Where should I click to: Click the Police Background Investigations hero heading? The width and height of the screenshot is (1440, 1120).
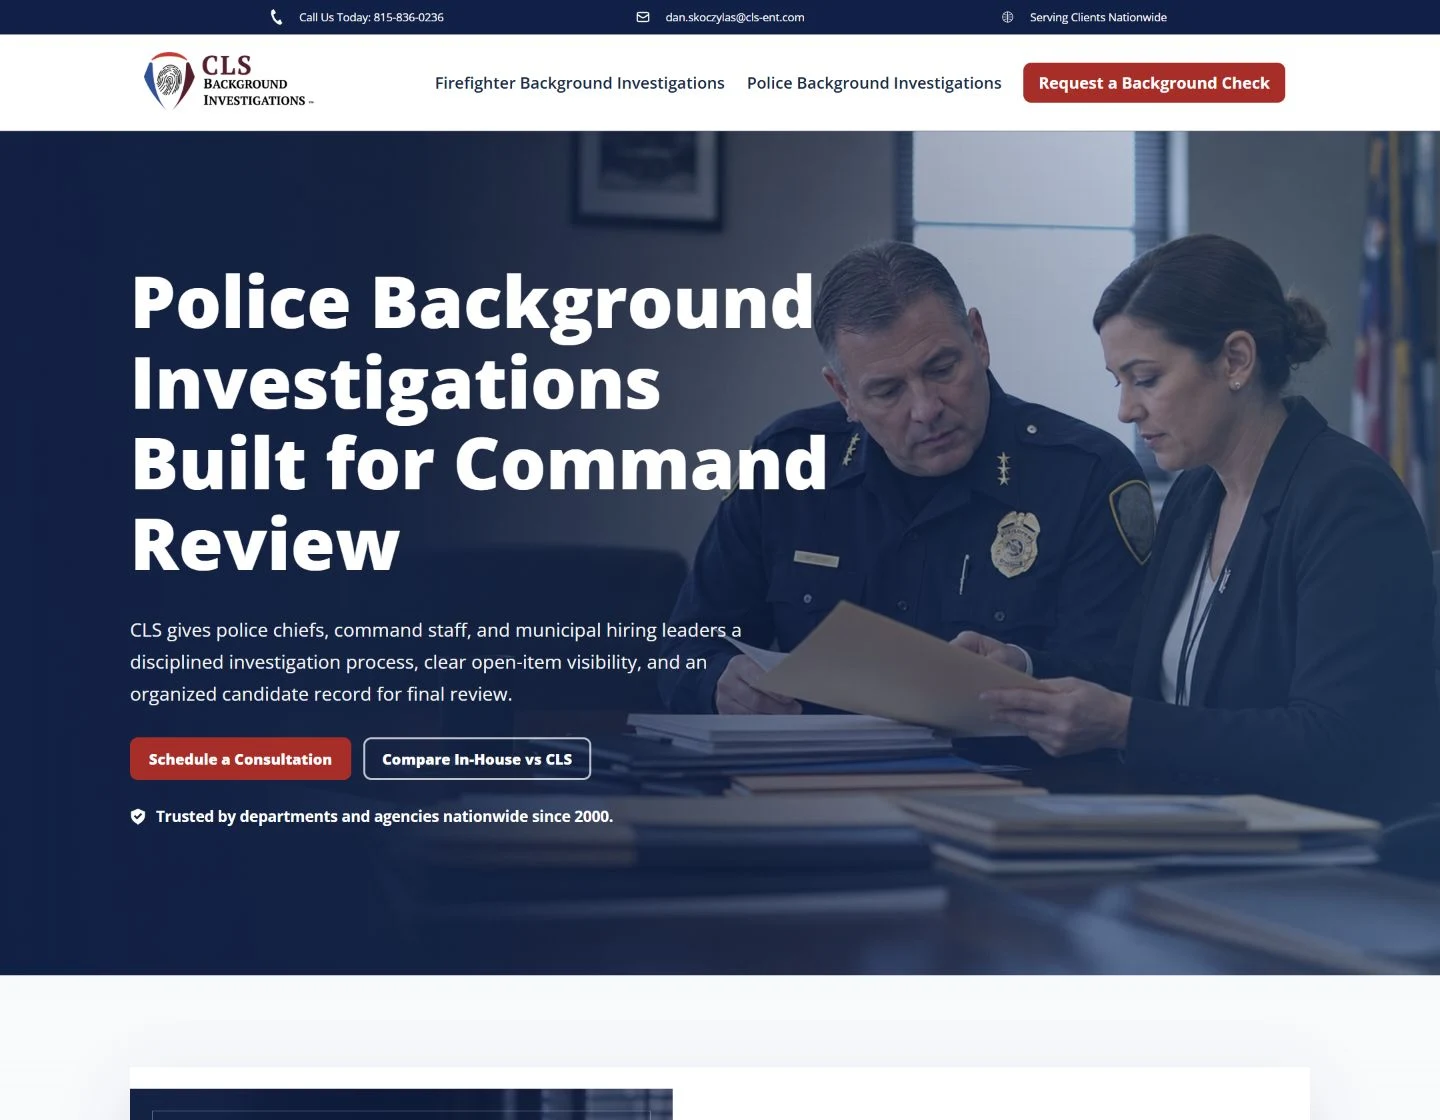[x=480, y=423]
